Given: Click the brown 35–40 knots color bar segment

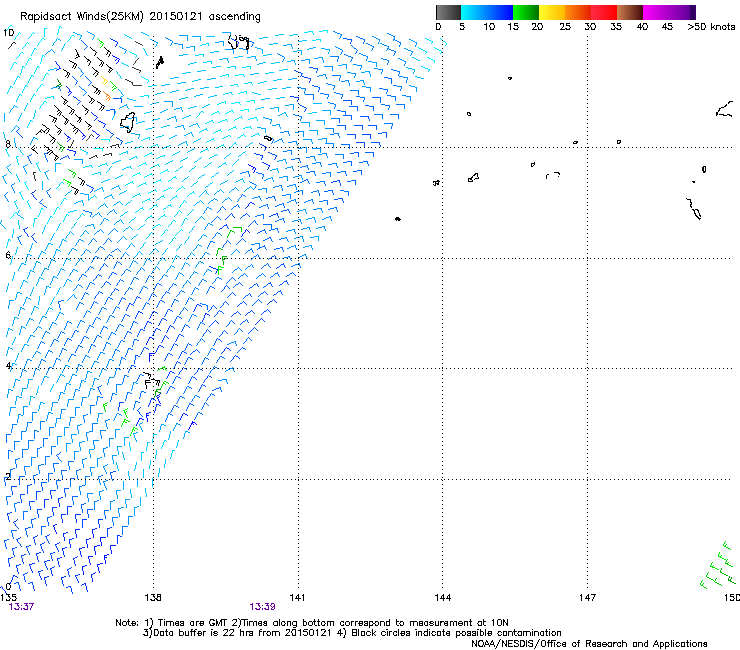Looking at the screenshot, I should pos(630,12).
